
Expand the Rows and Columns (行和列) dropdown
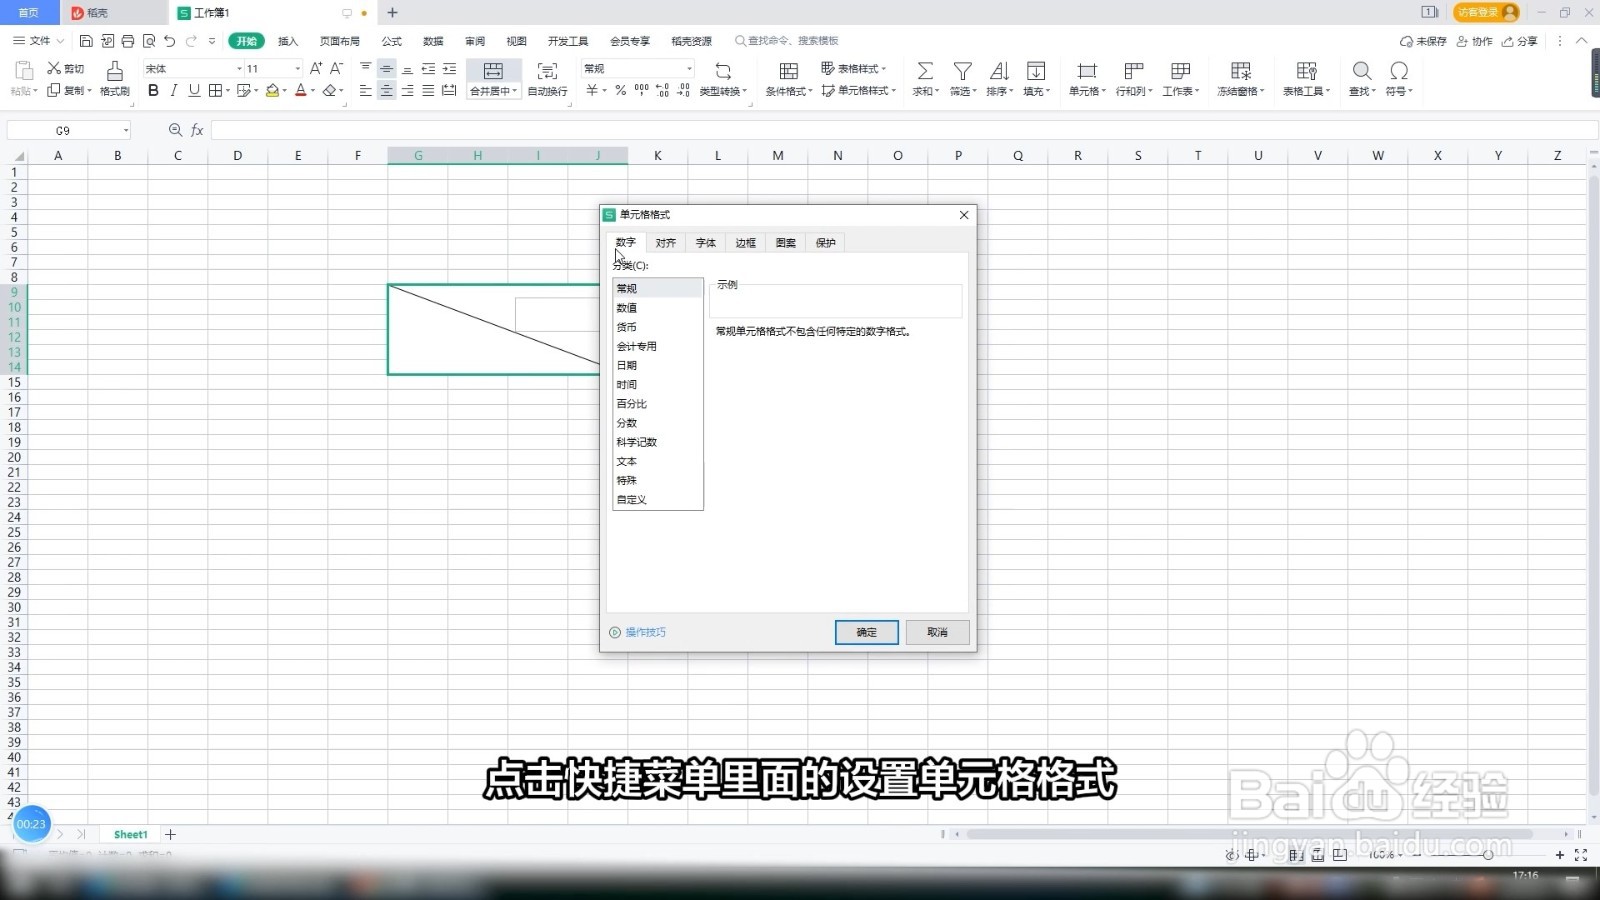[x=1151, y=91]
